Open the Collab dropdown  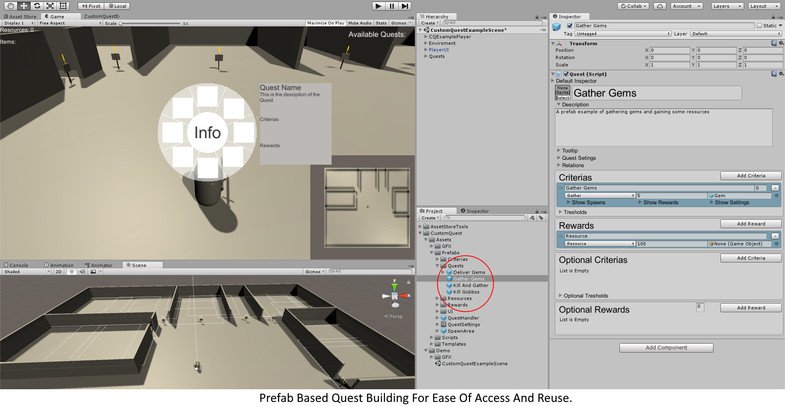[x=633, y=6]
